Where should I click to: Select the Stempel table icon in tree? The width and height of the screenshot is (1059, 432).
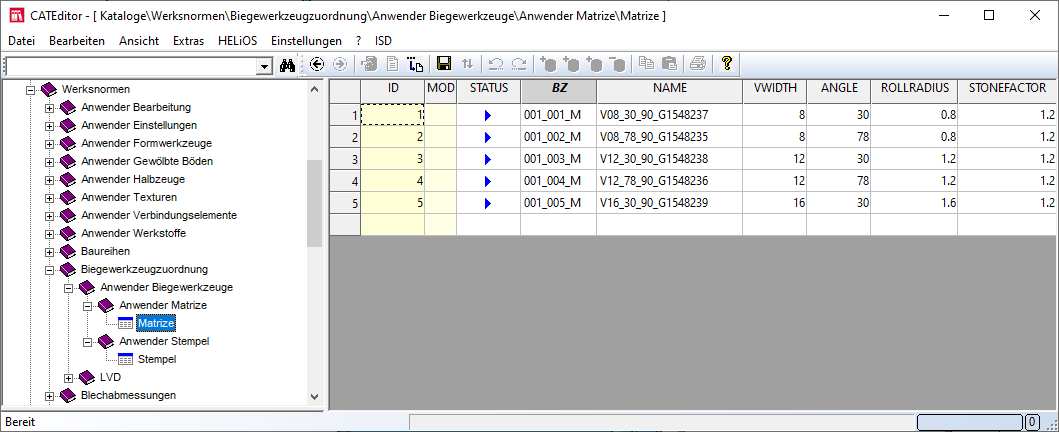click(125, 359)
